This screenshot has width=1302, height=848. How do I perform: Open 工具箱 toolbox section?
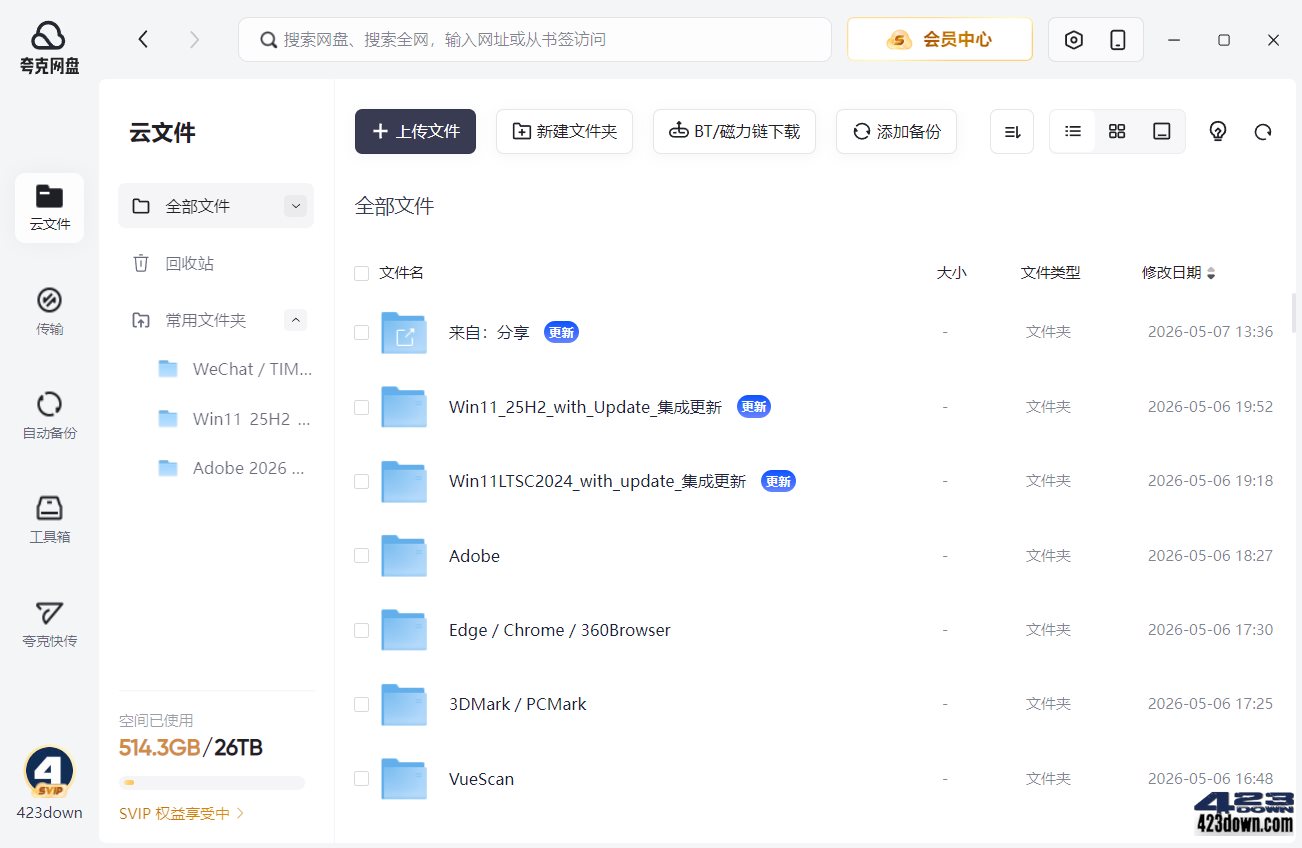[49, 519]
